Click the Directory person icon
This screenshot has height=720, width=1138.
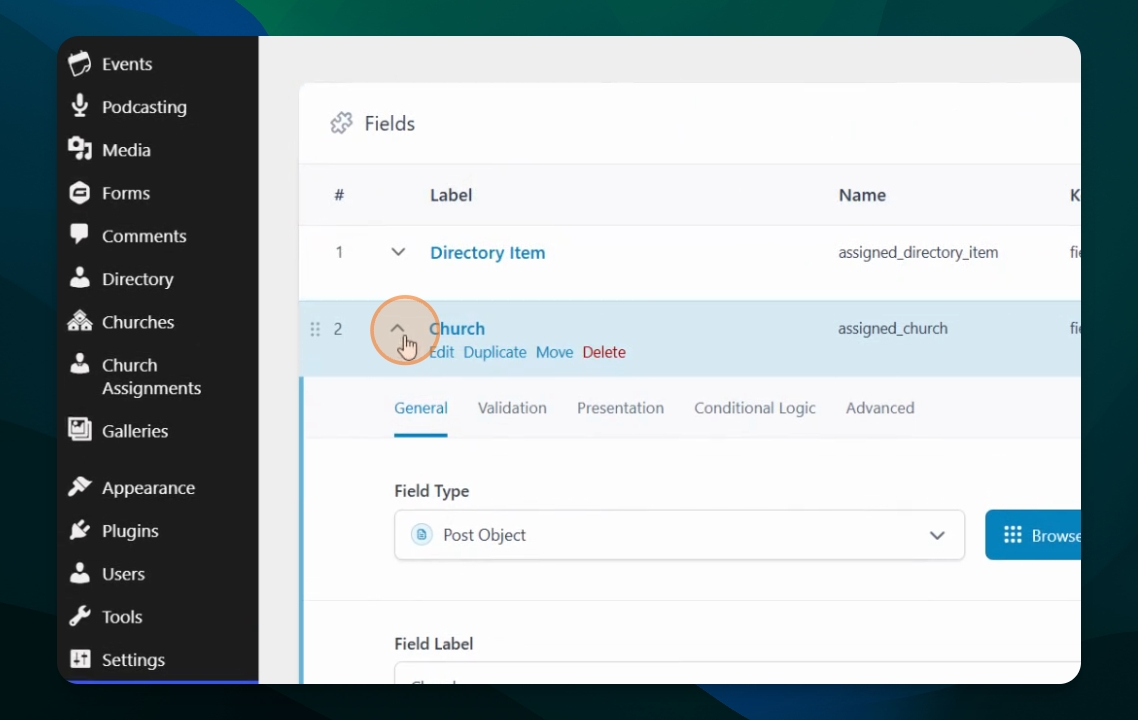80,278
